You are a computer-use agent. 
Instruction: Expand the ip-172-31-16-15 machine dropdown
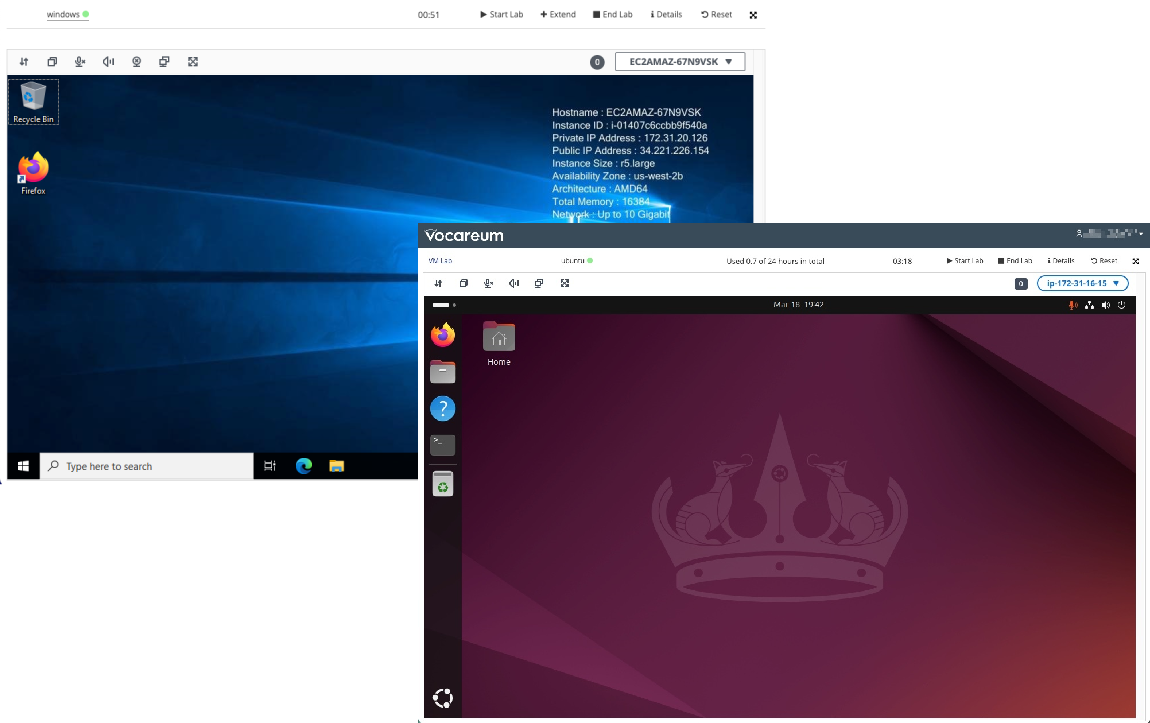click(1083, 284)
